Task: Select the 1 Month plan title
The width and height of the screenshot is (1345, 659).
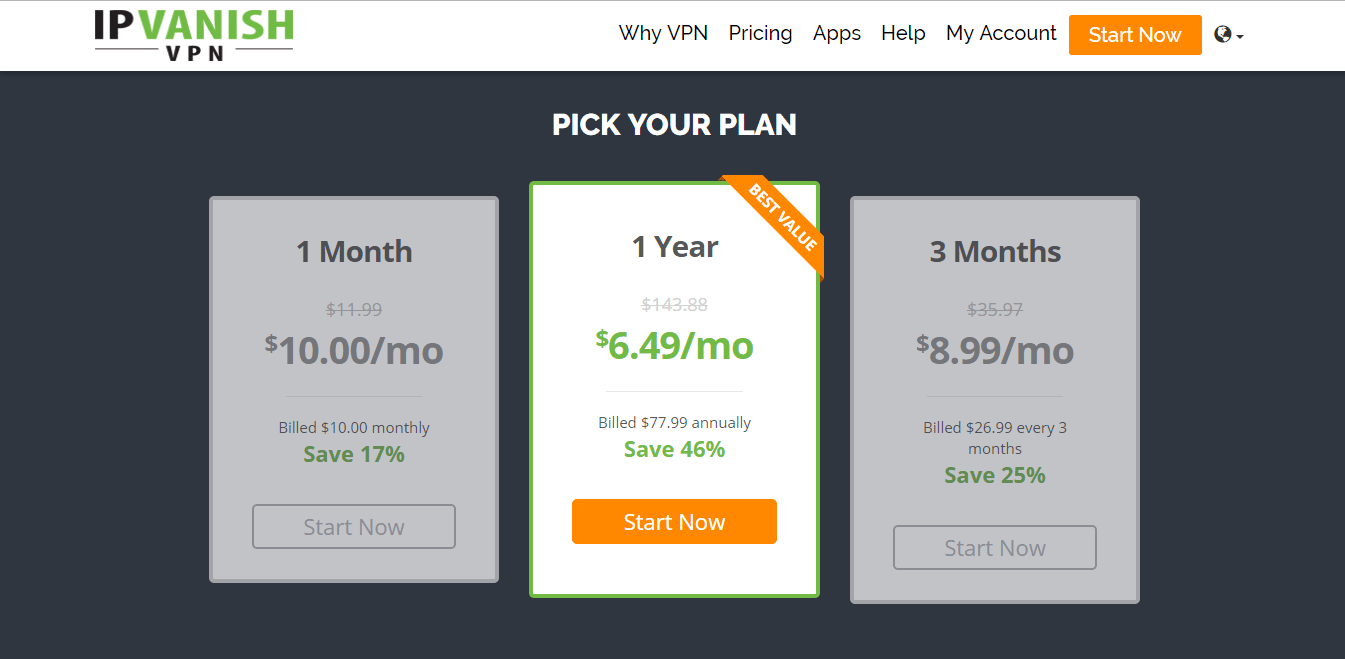Action: [354, 251]
